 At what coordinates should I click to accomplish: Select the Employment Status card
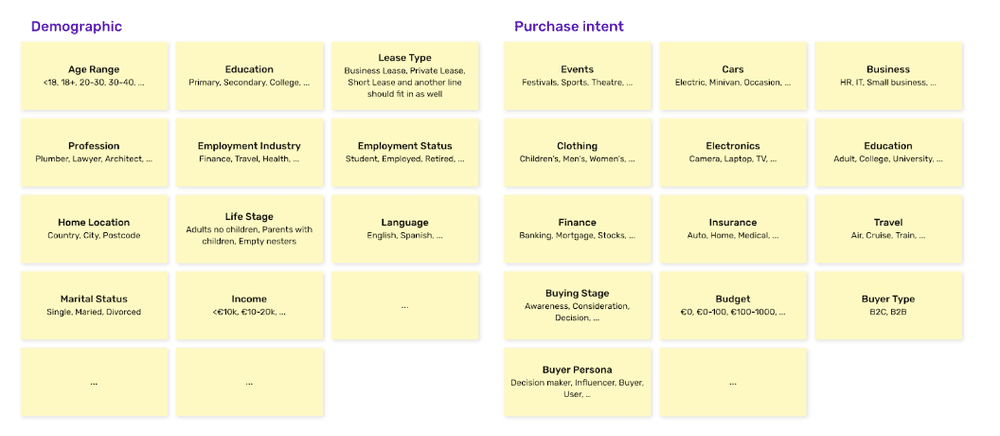tap(405, 152)
